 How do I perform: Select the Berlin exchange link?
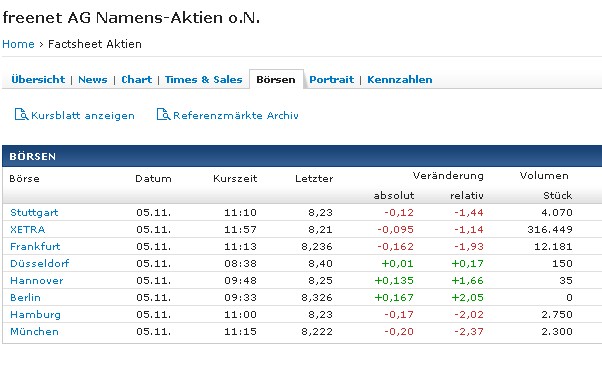click(x=25, y=298)
